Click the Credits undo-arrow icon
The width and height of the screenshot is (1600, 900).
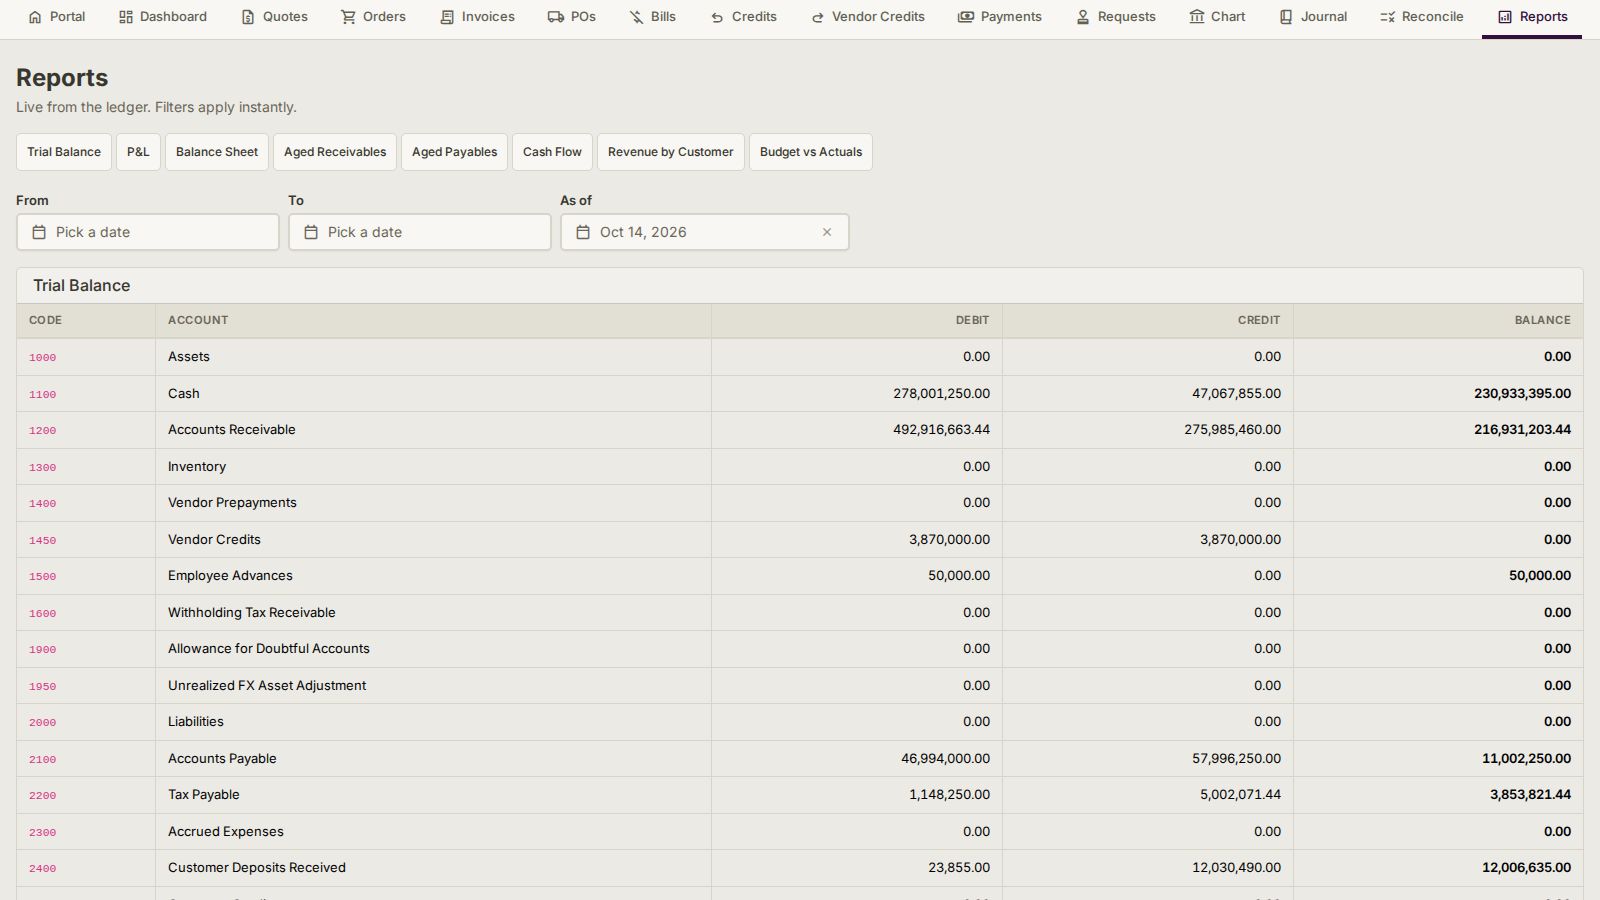tap(717, 17)
